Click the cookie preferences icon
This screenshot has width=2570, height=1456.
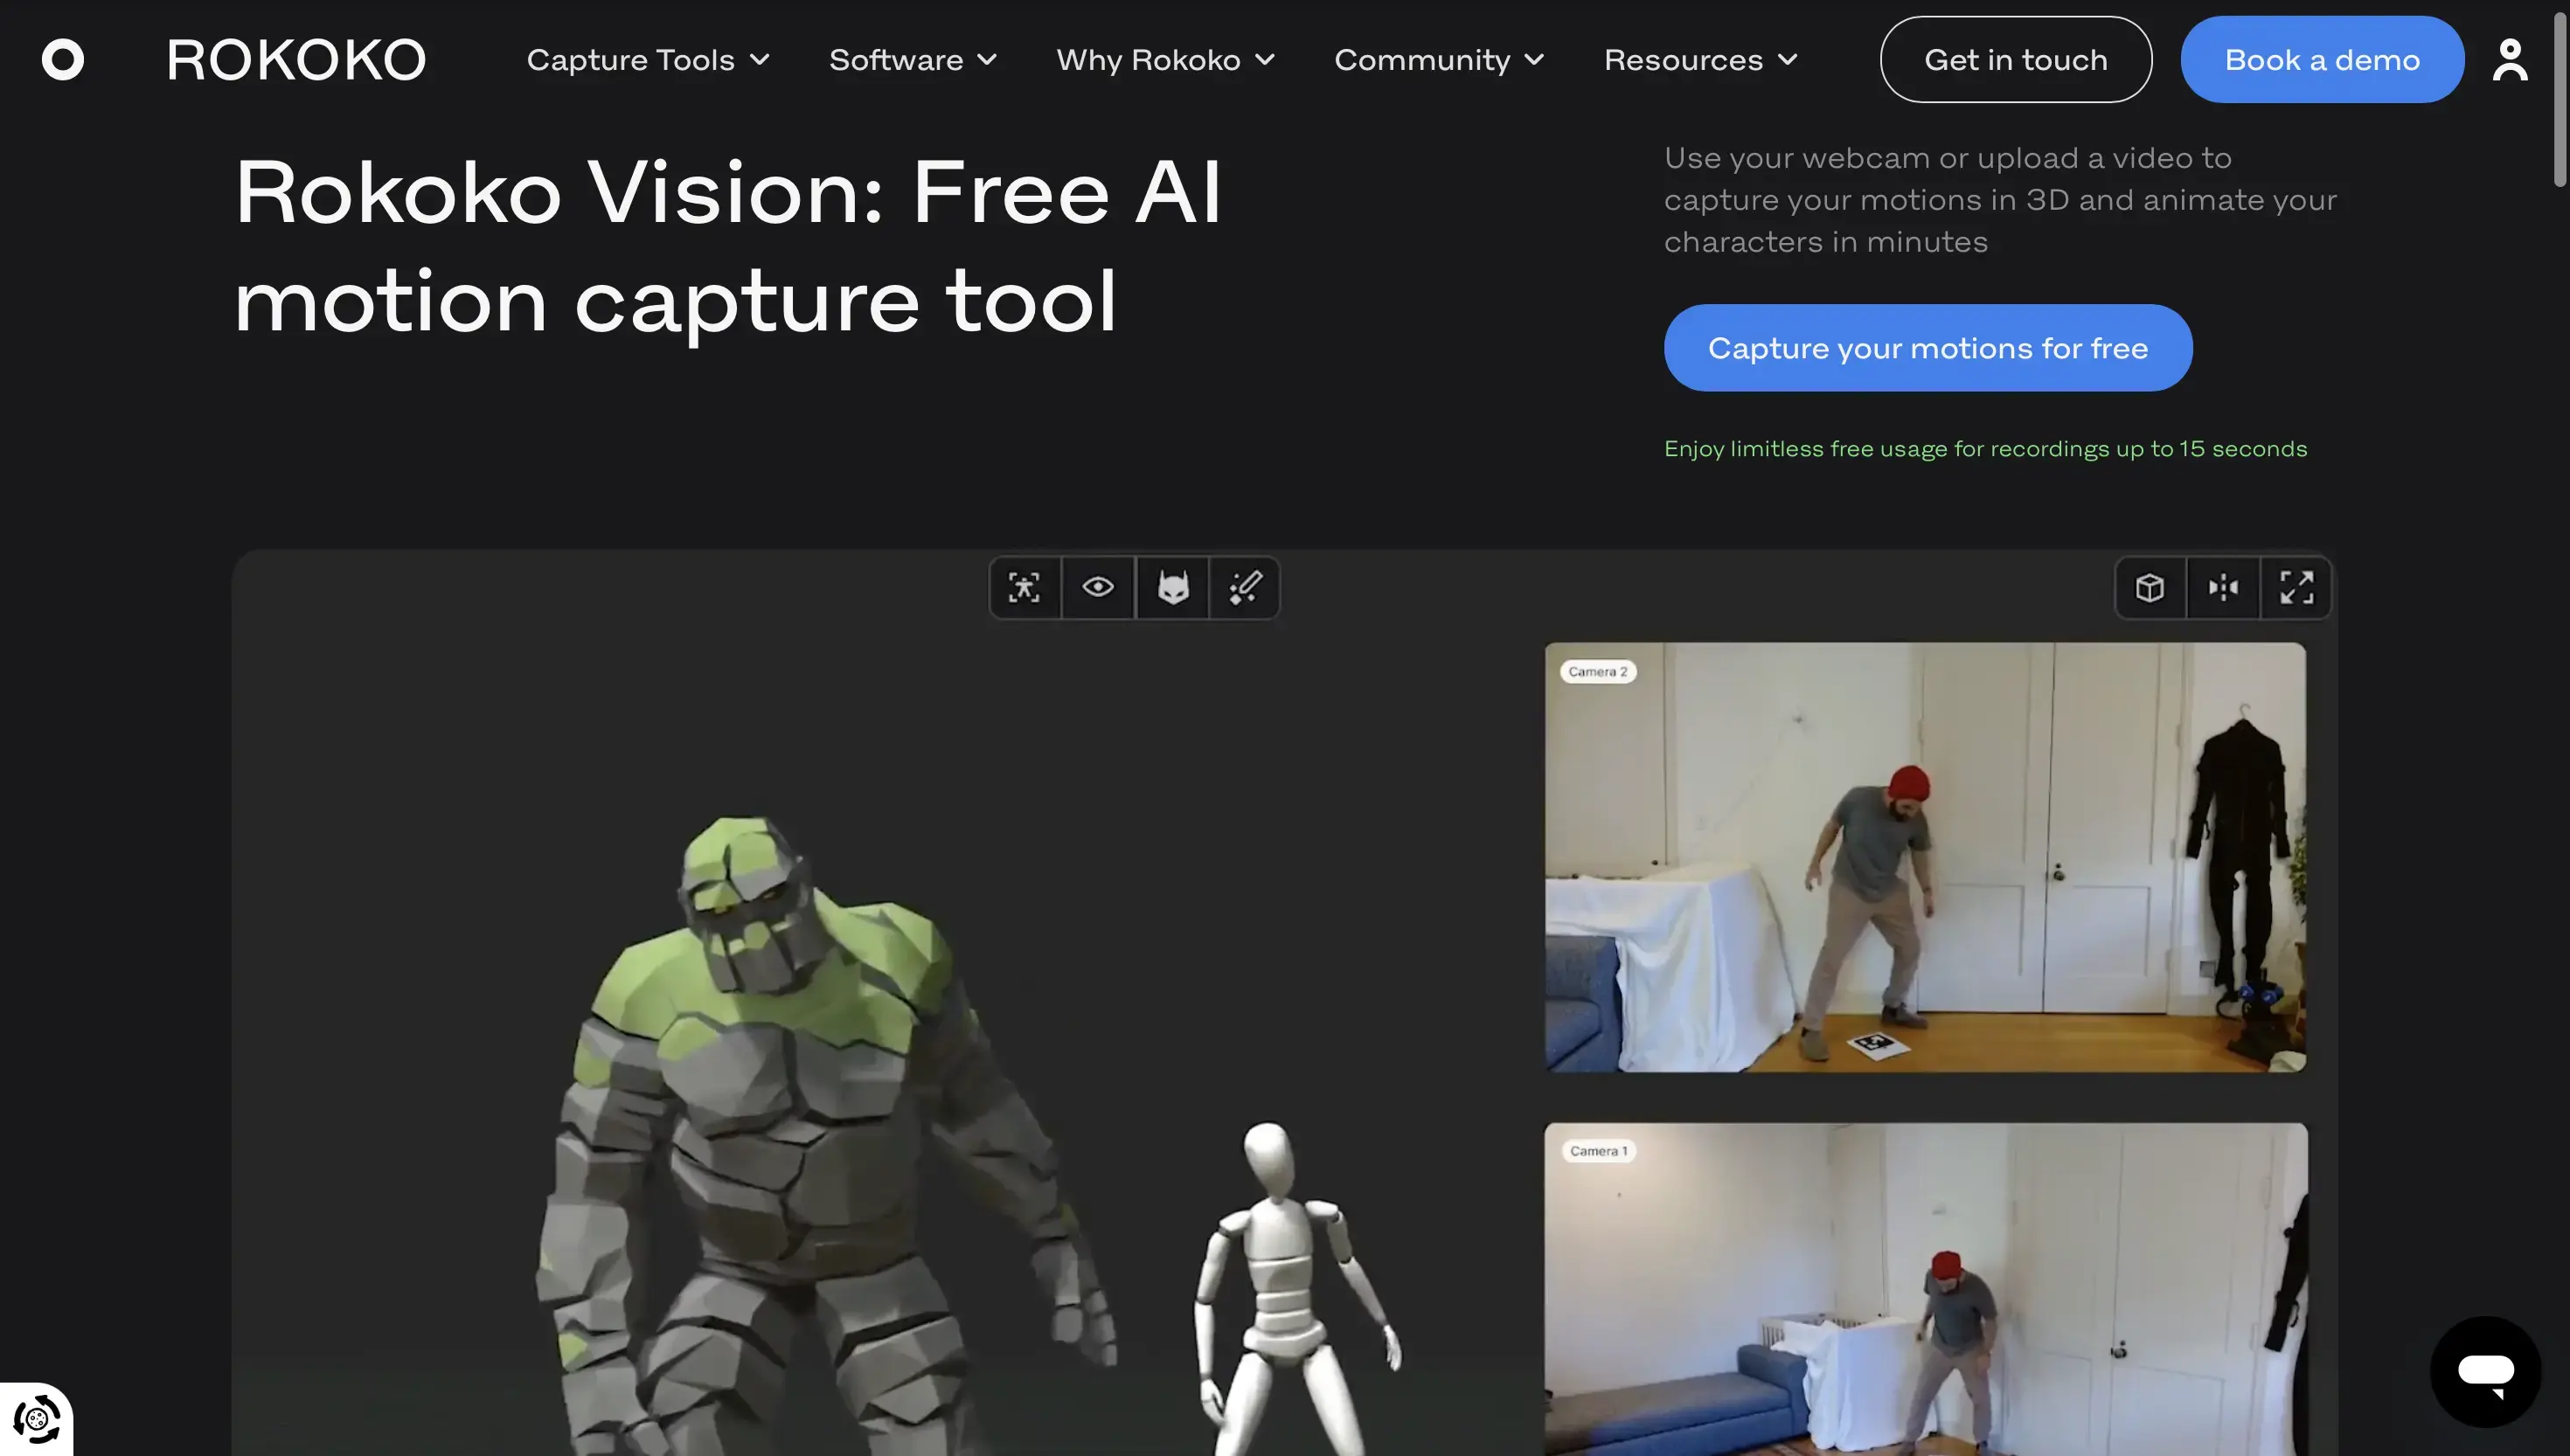36,1419
